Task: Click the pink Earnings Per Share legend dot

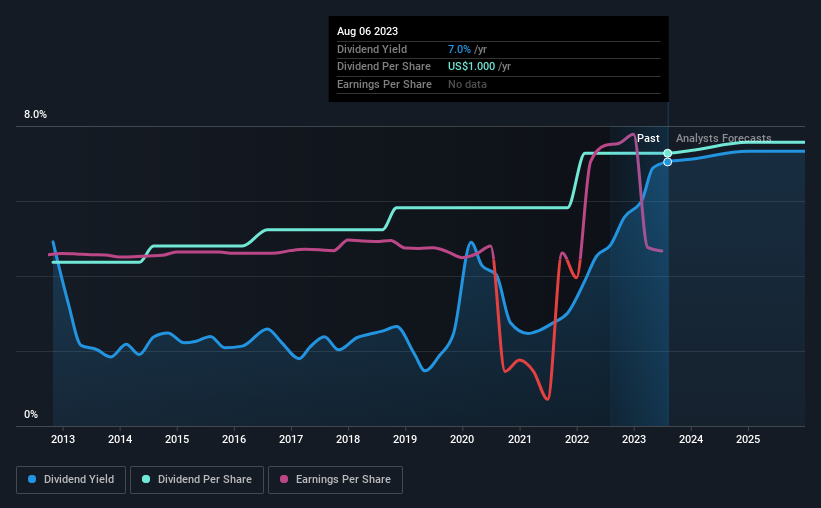Action: pyautogui.click(x=284, y=479)
